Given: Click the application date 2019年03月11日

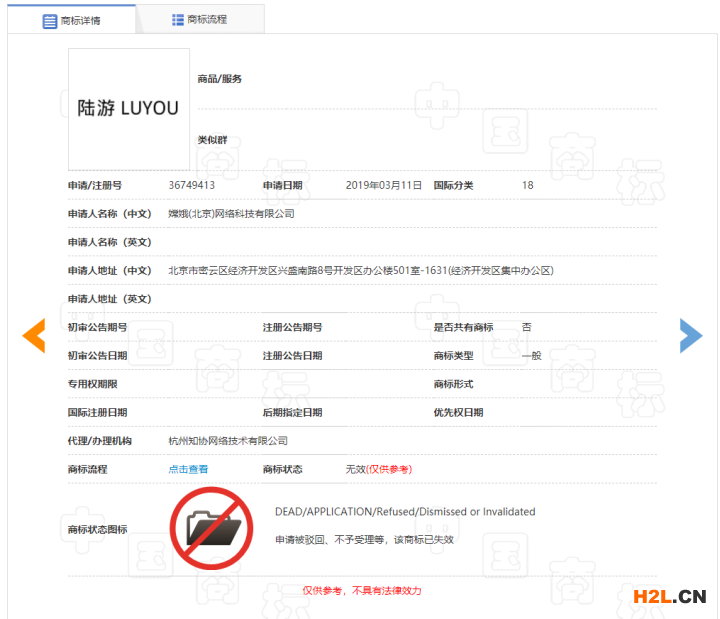Looking at the screenshot, I should [x=384, y=185].
